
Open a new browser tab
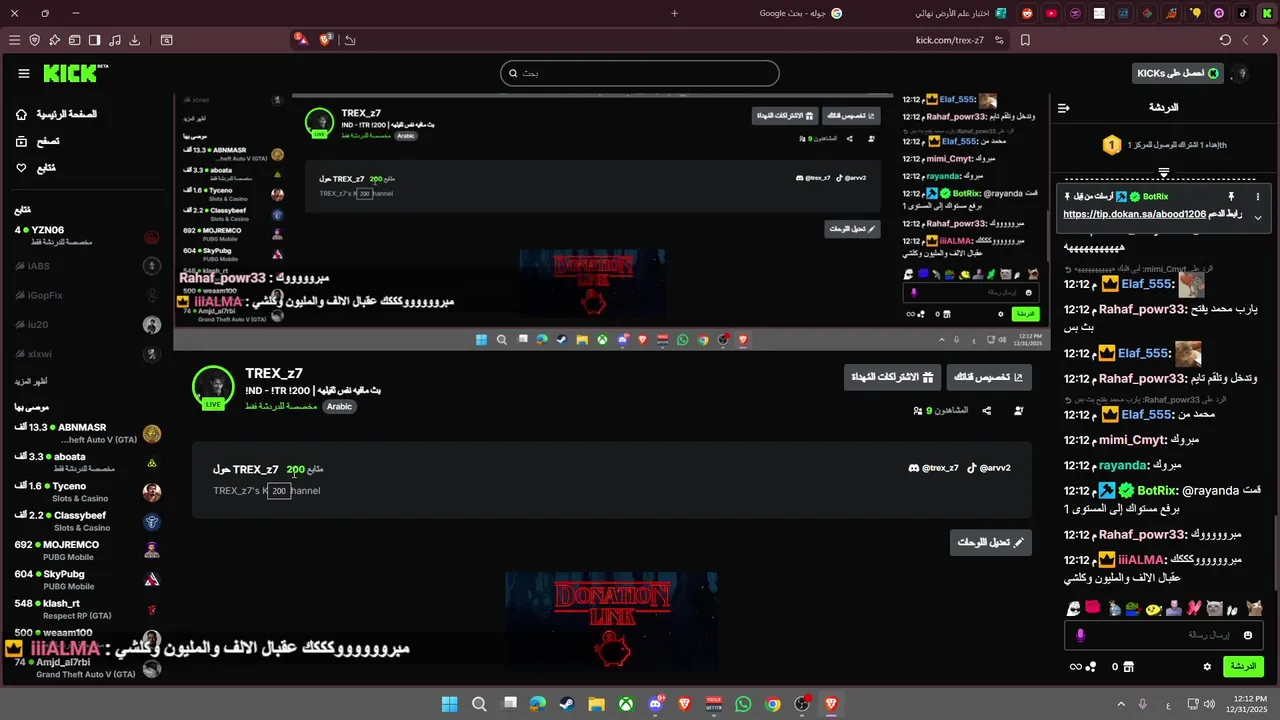pos(674,13)
